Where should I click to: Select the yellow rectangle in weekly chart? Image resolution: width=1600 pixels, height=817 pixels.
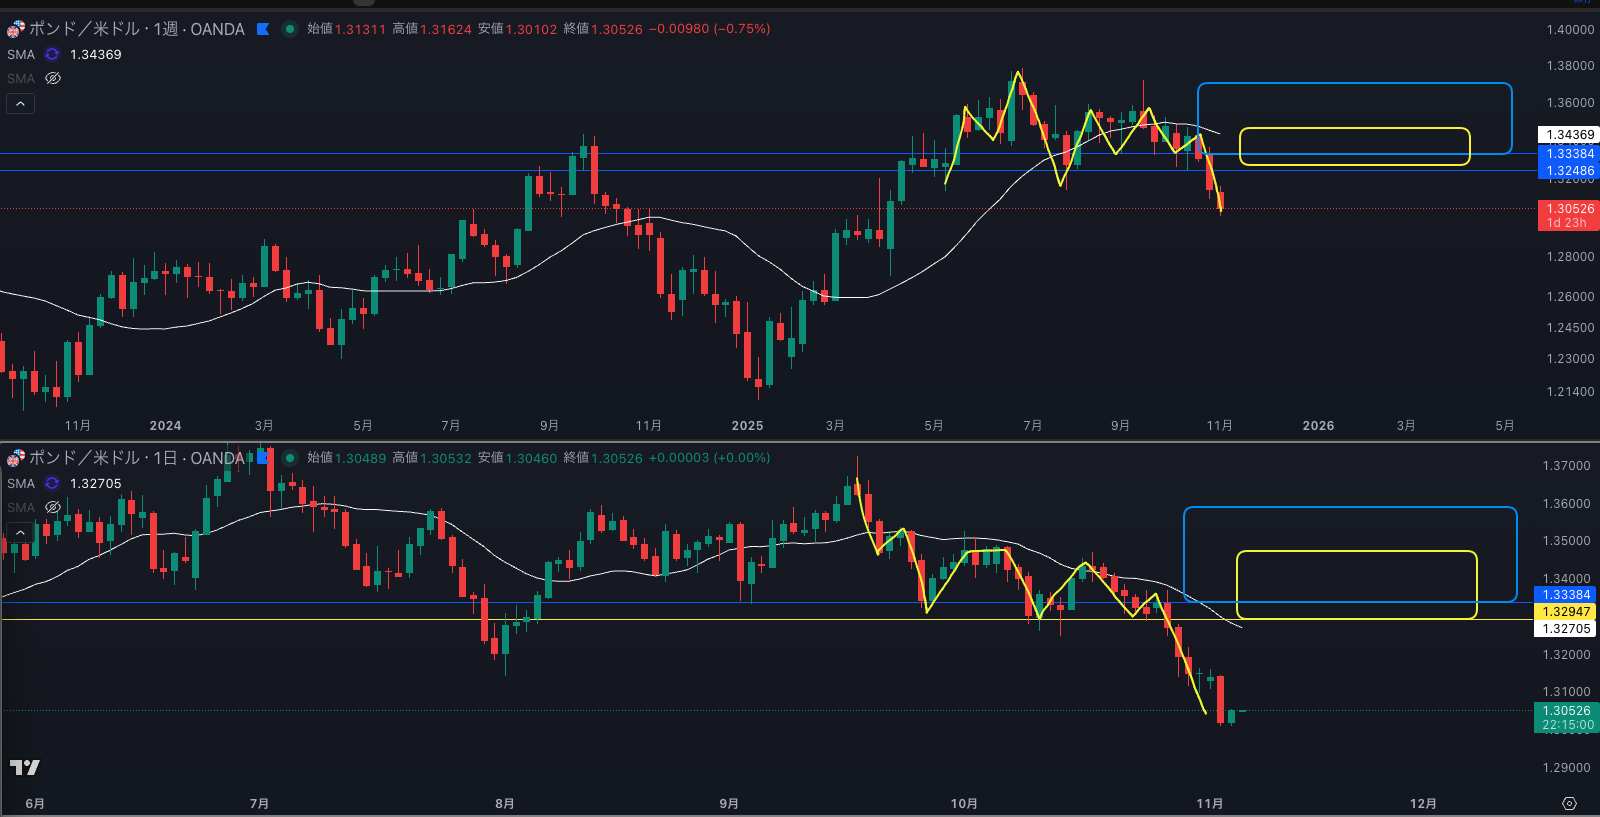pyautogui.click(x=1354, y=129)
